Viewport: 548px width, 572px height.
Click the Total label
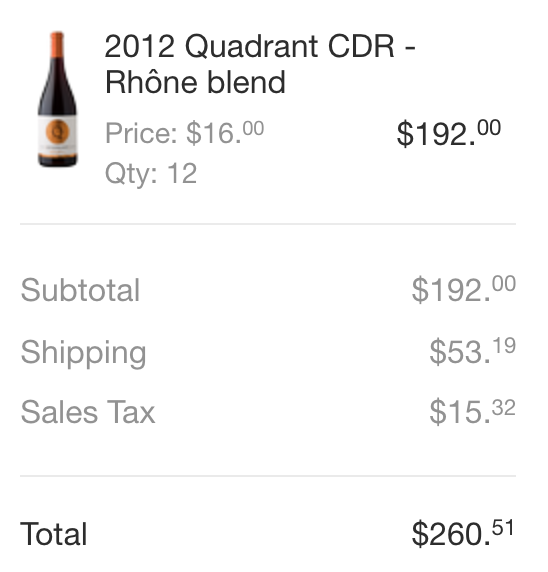(x=54, y=534)
